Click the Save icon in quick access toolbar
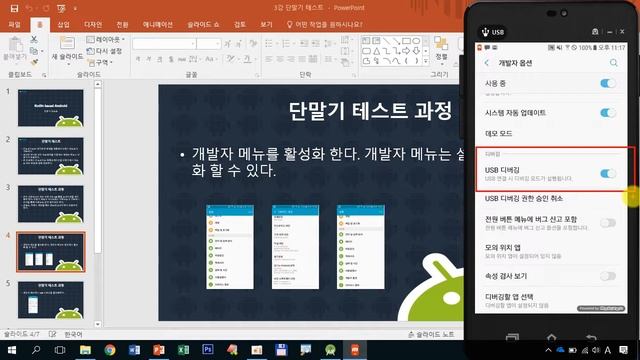 pos(14,8)
